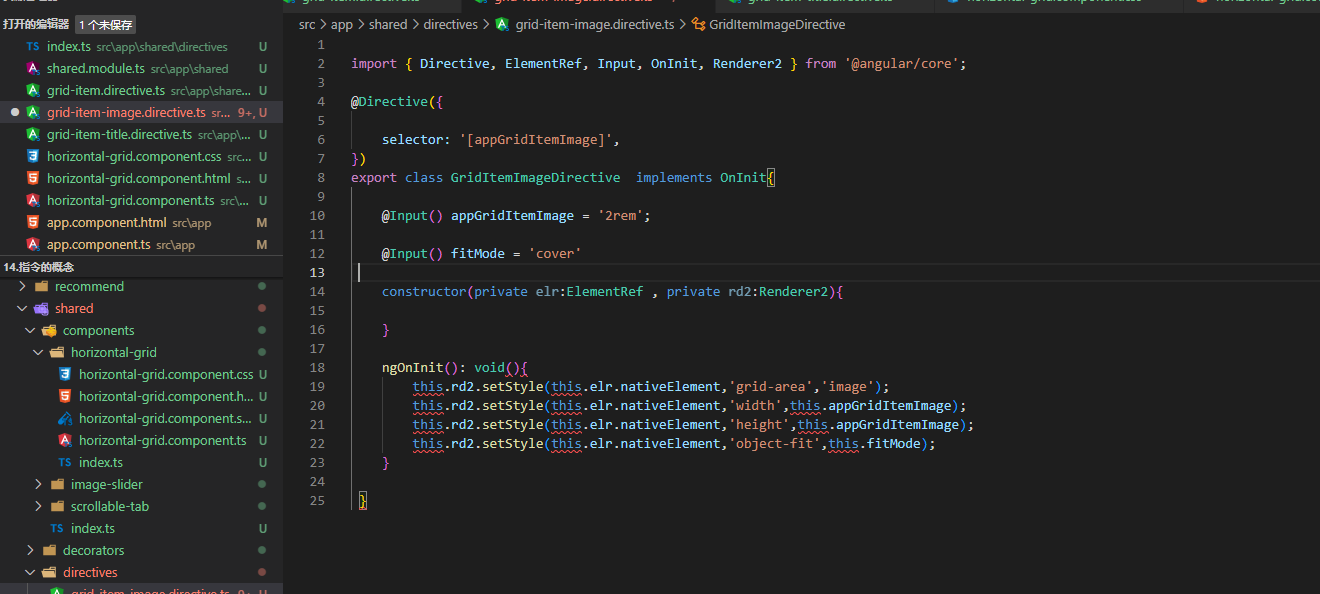
Task: Click the CSS icon of horizontal-grid.component.css in the tree
Action: pos(65,375)
